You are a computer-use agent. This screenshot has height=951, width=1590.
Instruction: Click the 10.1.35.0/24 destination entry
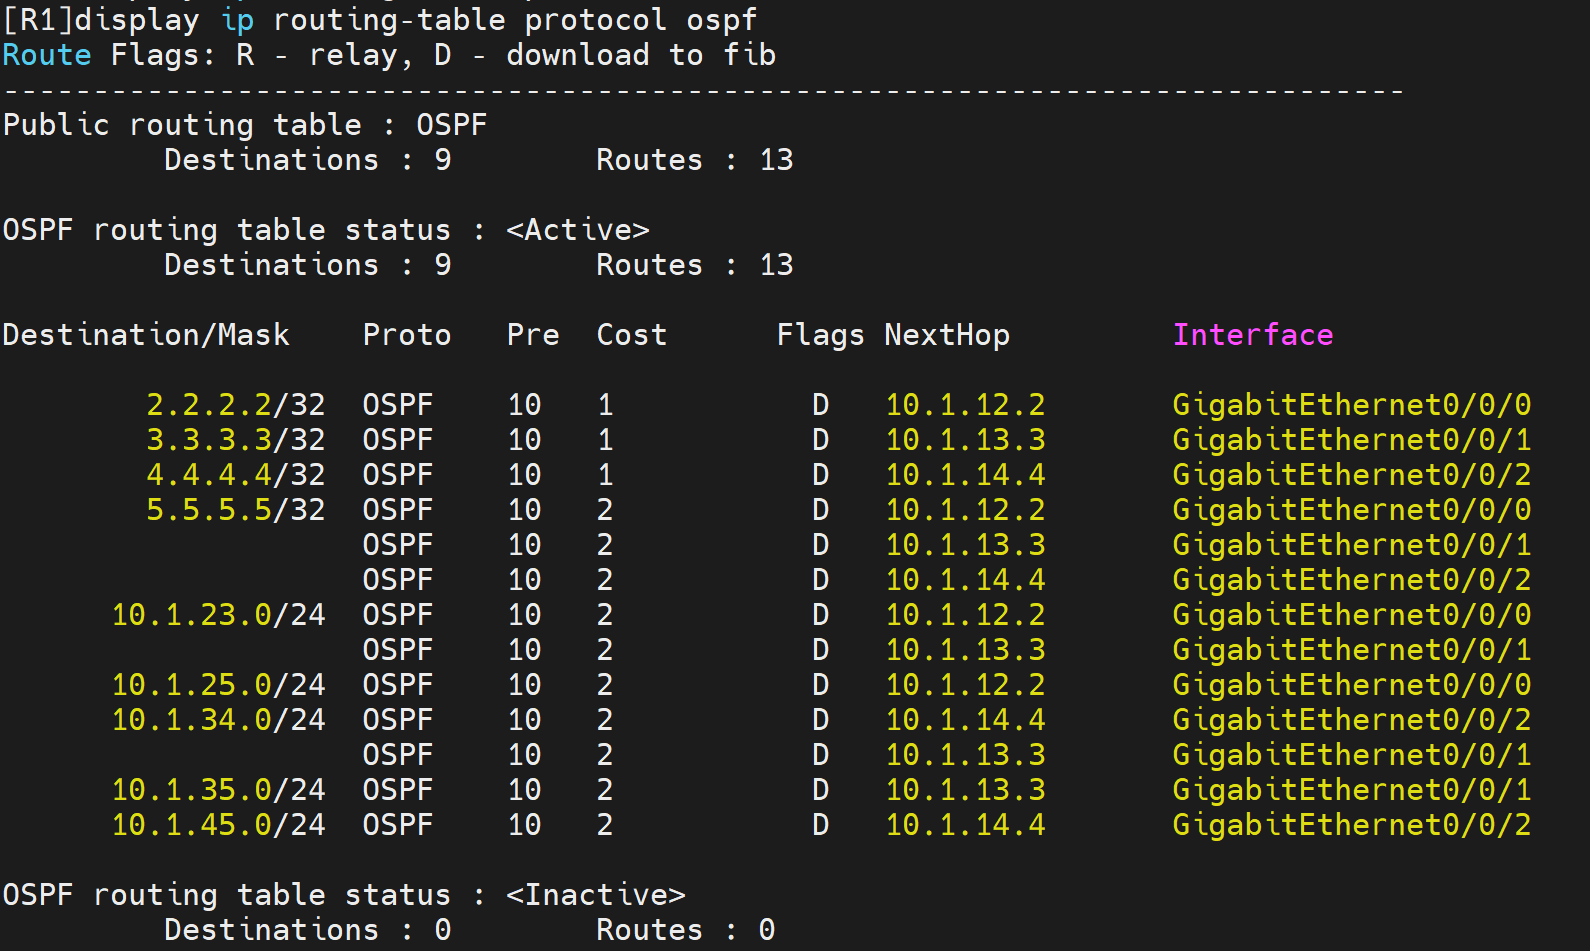(x=218, y=790)
